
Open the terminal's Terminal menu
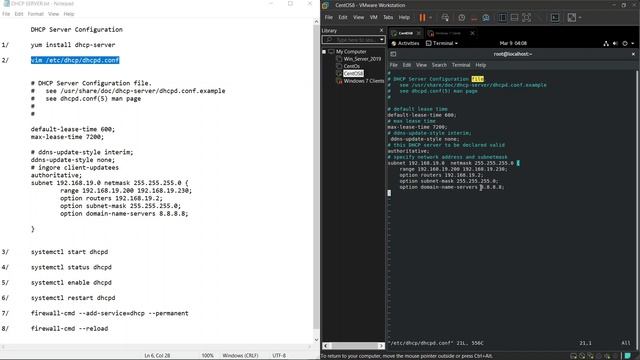pos(461,65)
